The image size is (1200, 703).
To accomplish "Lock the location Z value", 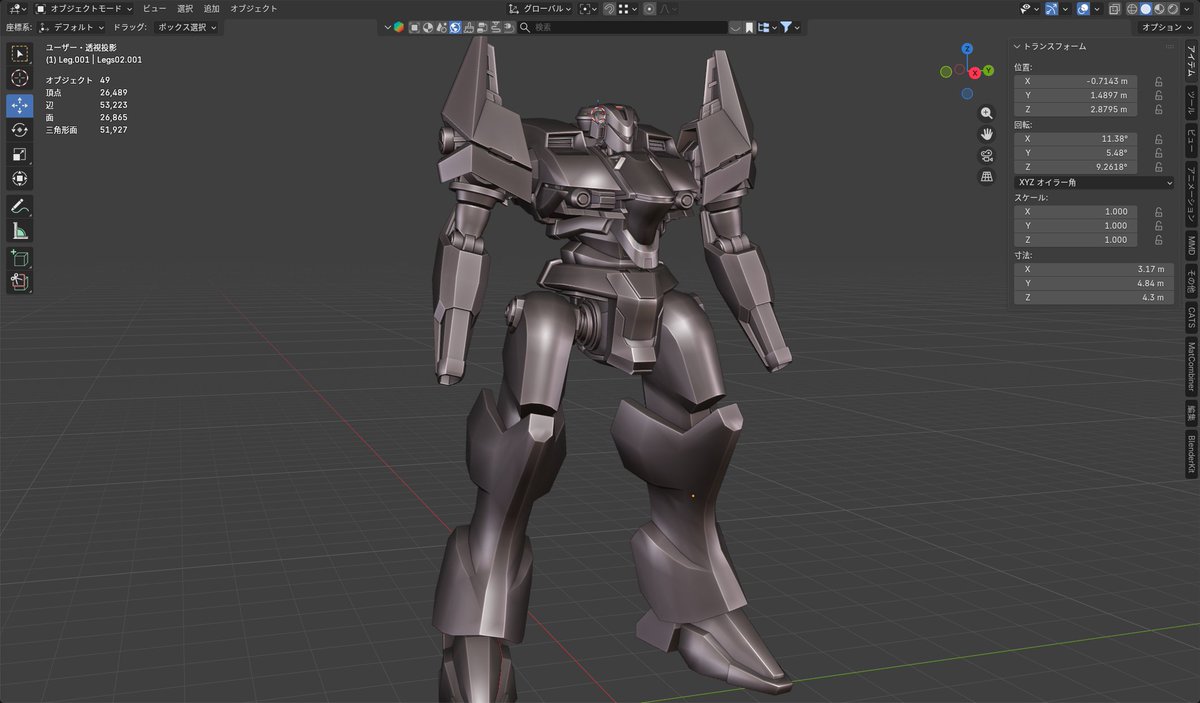I will coord(1158,109).
